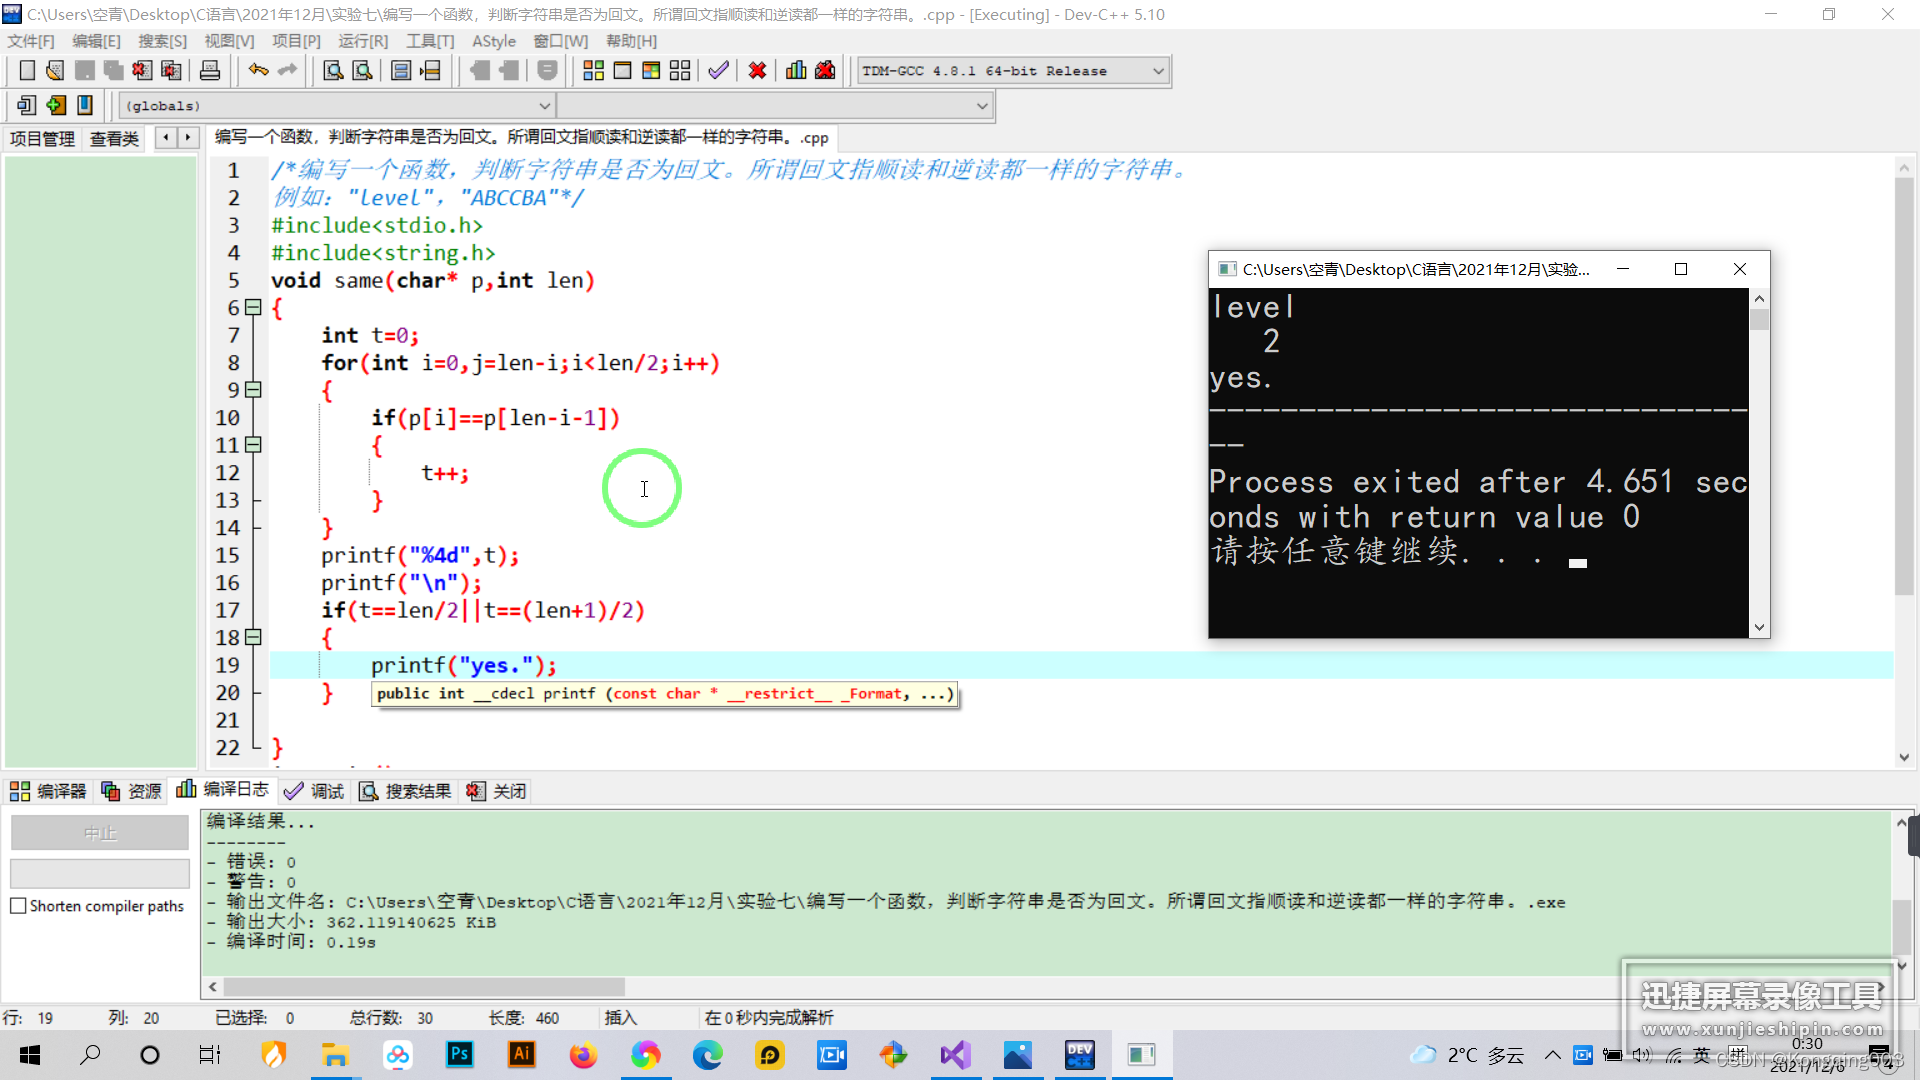This screenshot has width=1920, height=1080.
Task: Enable Shorten compiler paths checkbox
Action: pos(18,906)
